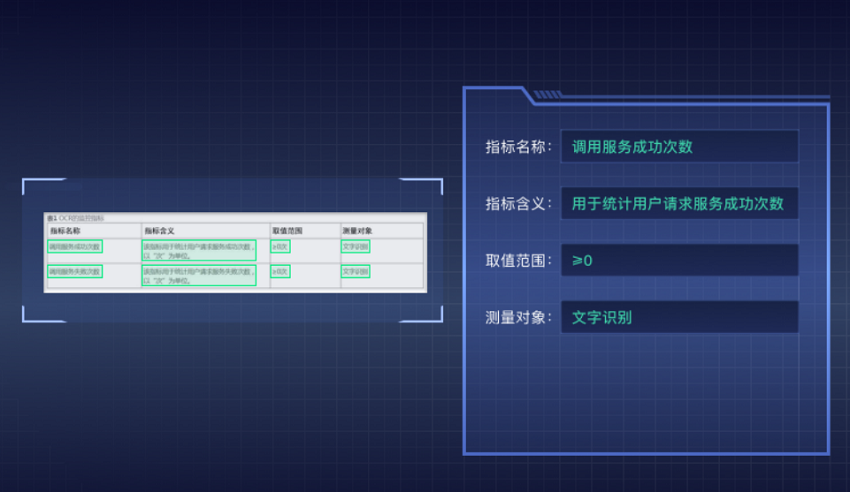Click the detected table cell 调用服务成功次数
The width and height of the screenshot is (850, 492).
coord(75,247)
